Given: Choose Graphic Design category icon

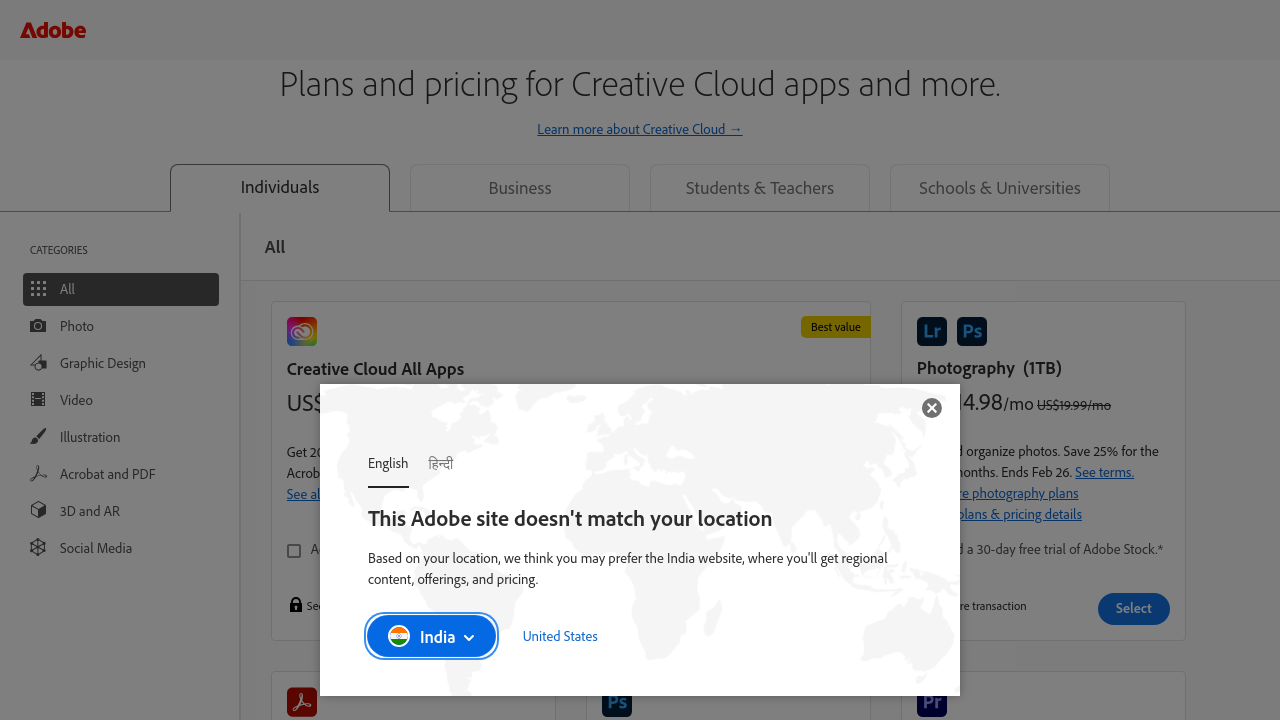Looking at the screenshot, I should [x=38, y=363].
